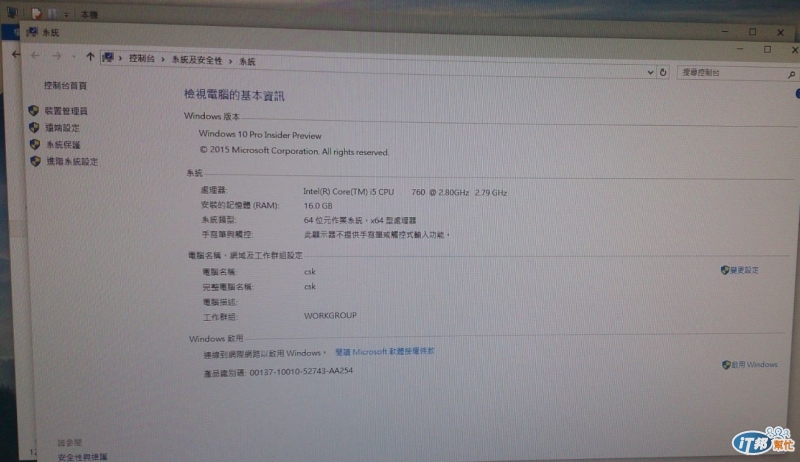The image size is (800, 462).
Task: Click product ID 00137-10010-52743-AA254
Action: 301,372
